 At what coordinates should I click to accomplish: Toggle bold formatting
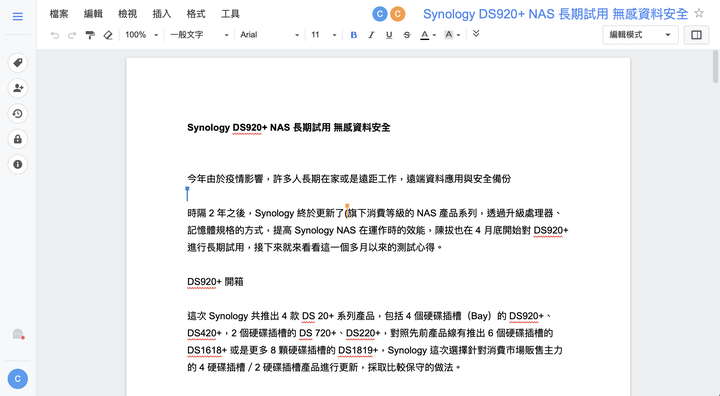click(354, 35)
